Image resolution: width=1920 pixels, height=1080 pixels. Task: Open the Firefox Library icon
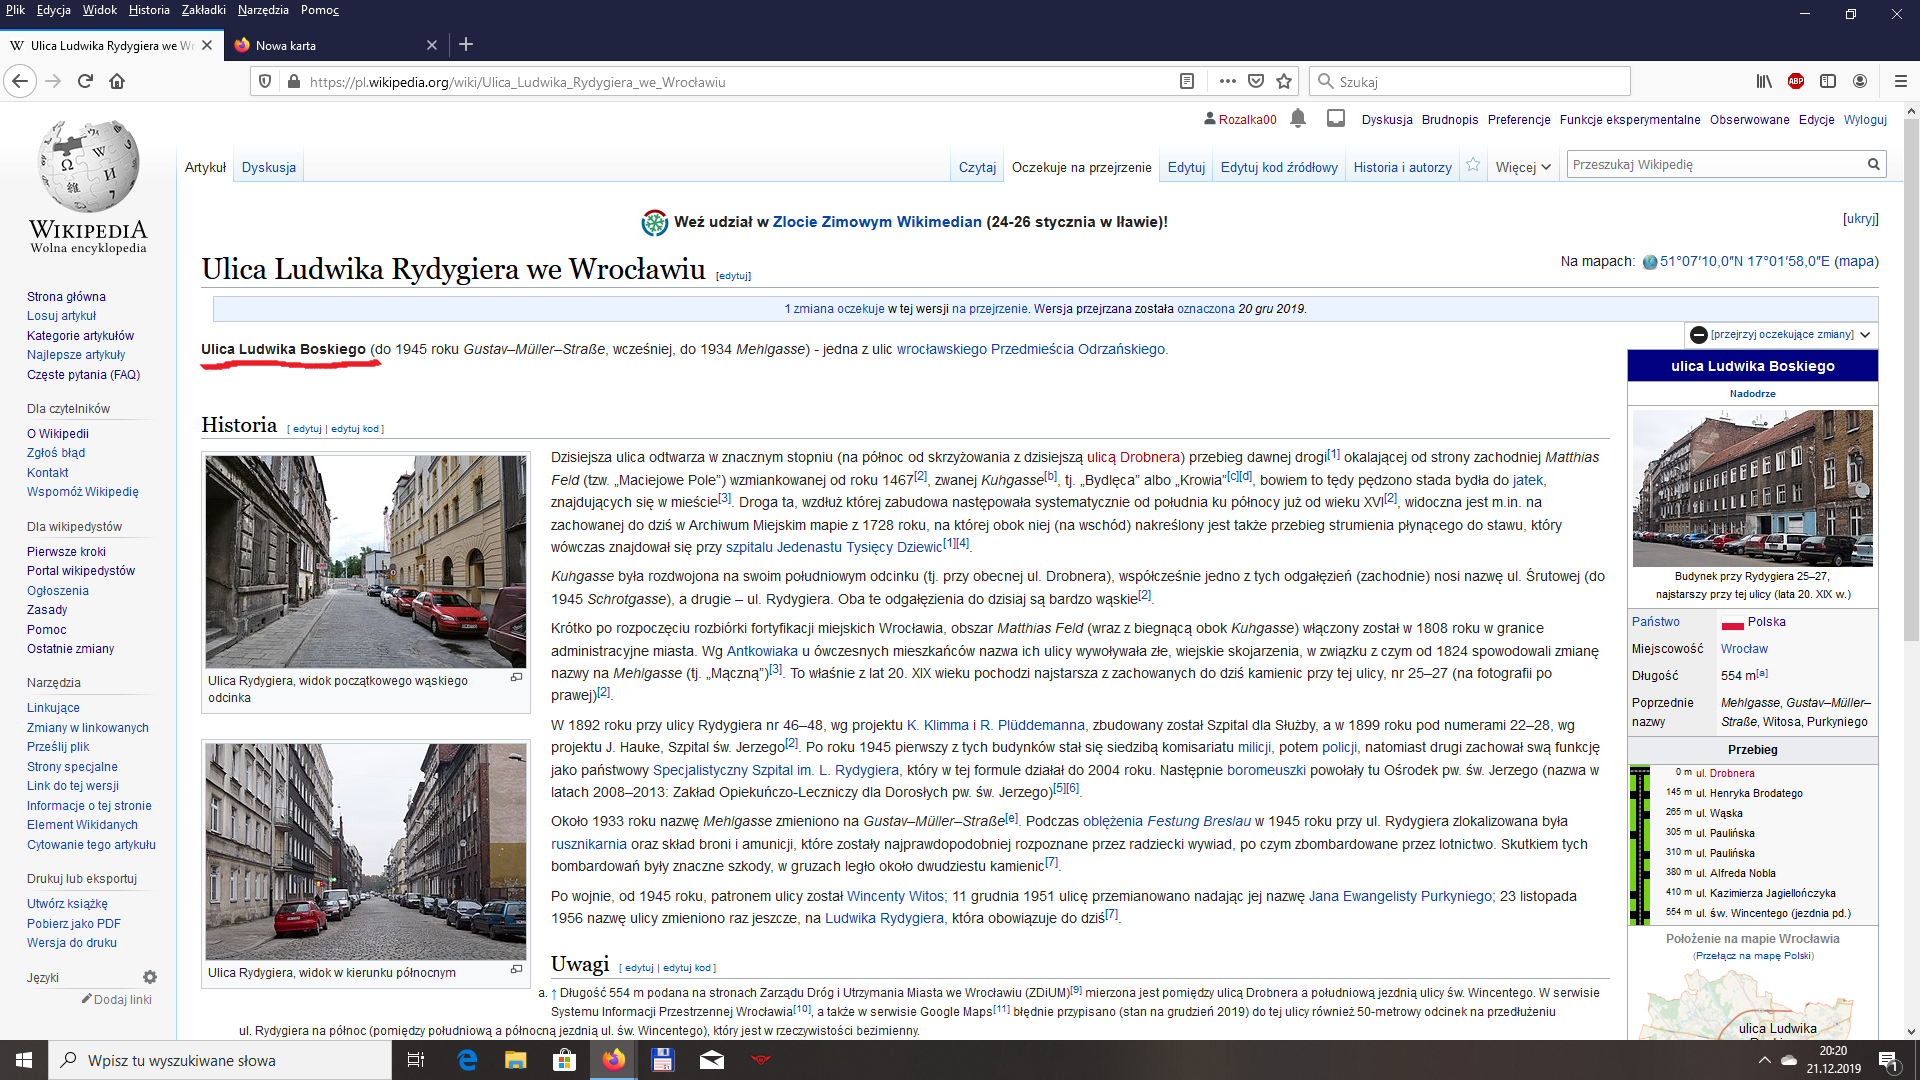pos(1764,81)
